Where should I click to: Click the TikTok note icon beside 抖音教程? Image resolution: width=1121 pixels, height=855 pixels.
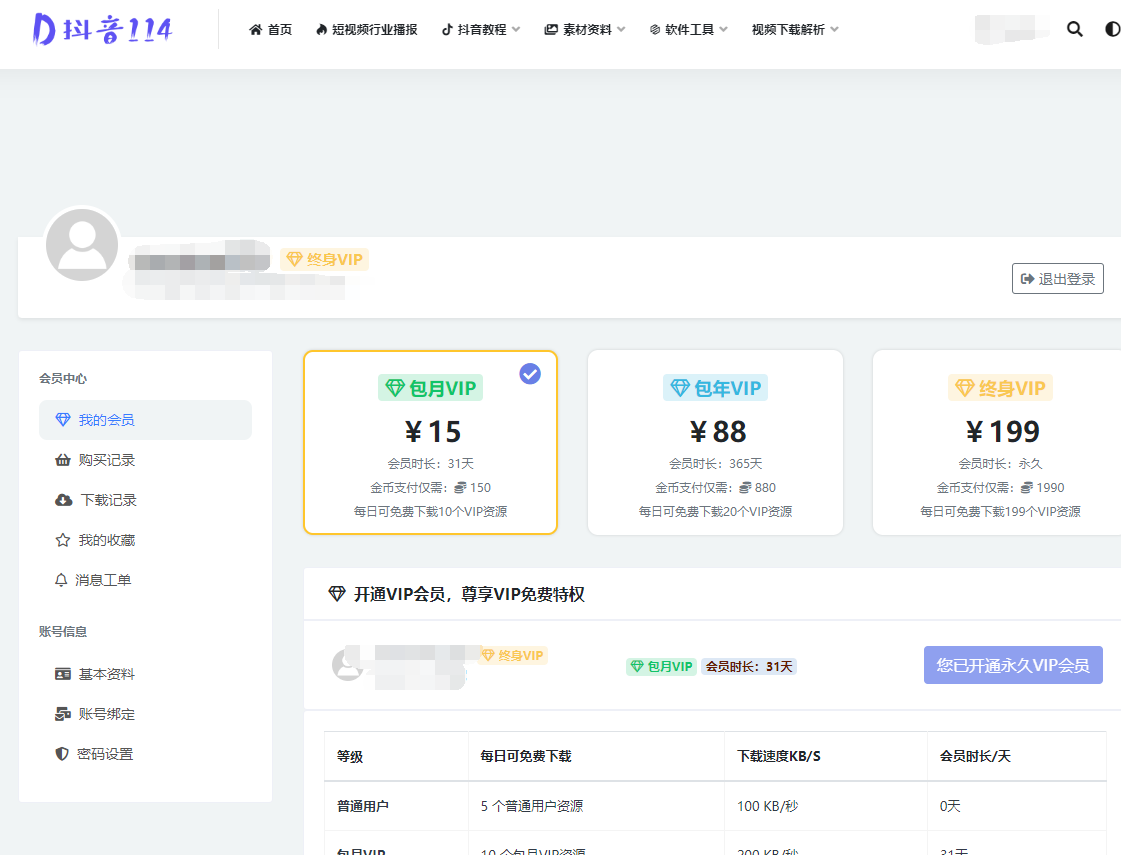[447, 29]
